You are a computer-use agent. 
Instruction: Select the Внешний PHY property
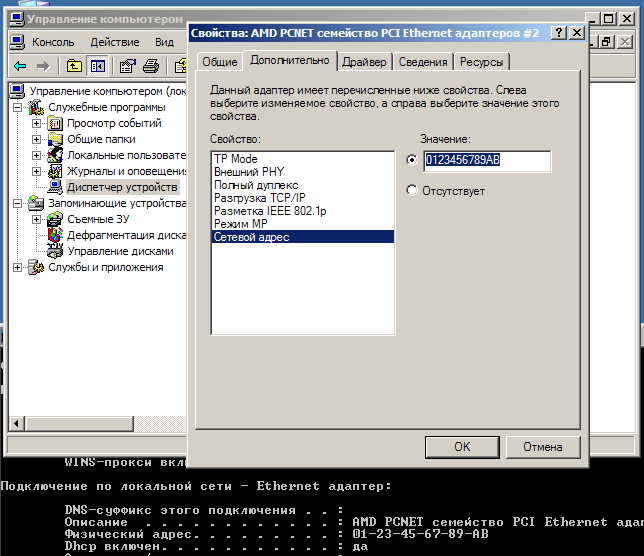[x=303, y=172]
